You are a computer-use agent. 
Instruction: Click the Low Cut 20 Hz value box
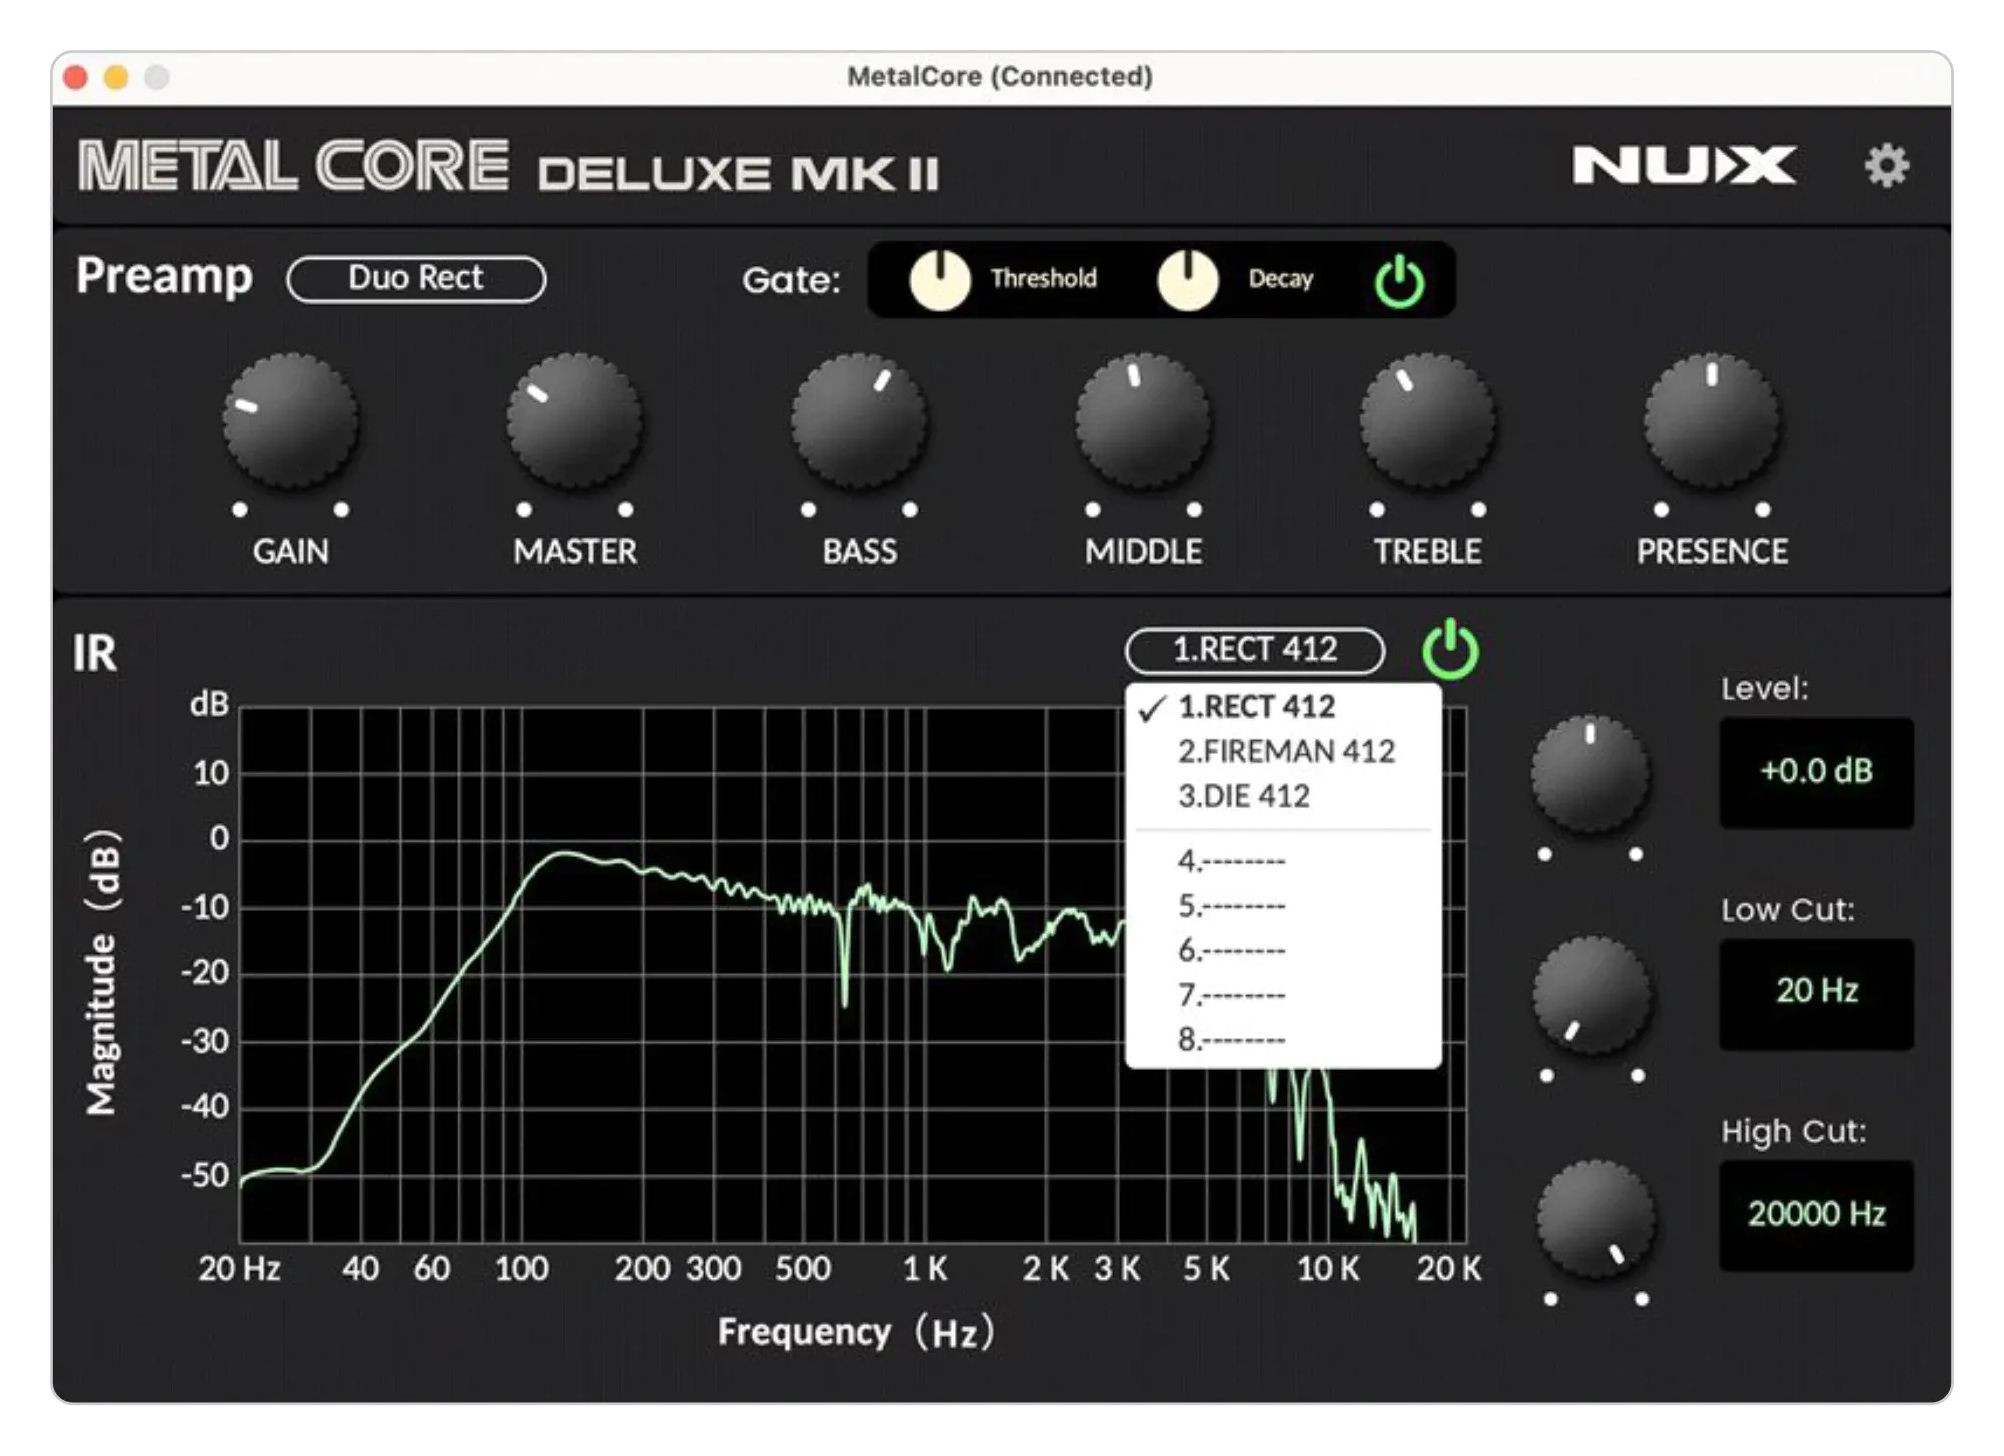click(1815, 991)
